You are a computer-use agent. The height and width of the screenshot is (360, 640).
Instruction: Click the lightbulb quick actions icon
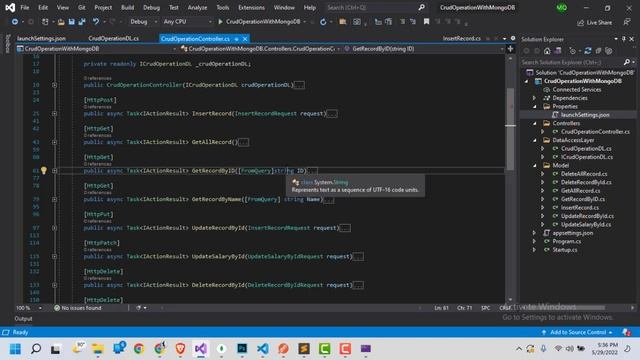(x=44, y=171)
